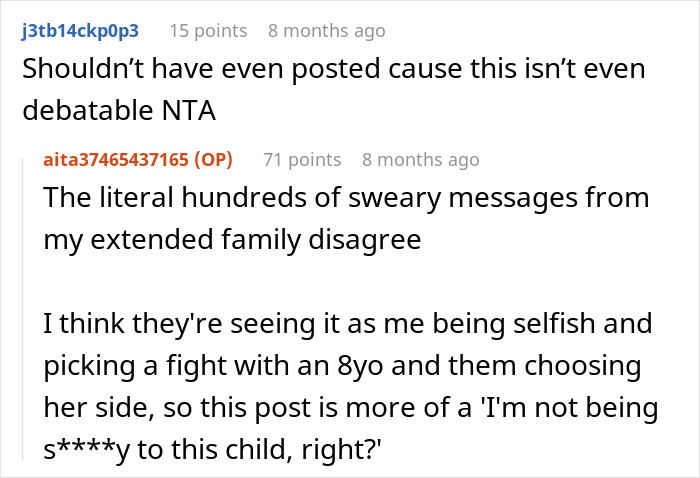This screenshot has width=700, height=478.
Task: Open OP reply's "8 months ago" timestamp
Action: point(421,160)
